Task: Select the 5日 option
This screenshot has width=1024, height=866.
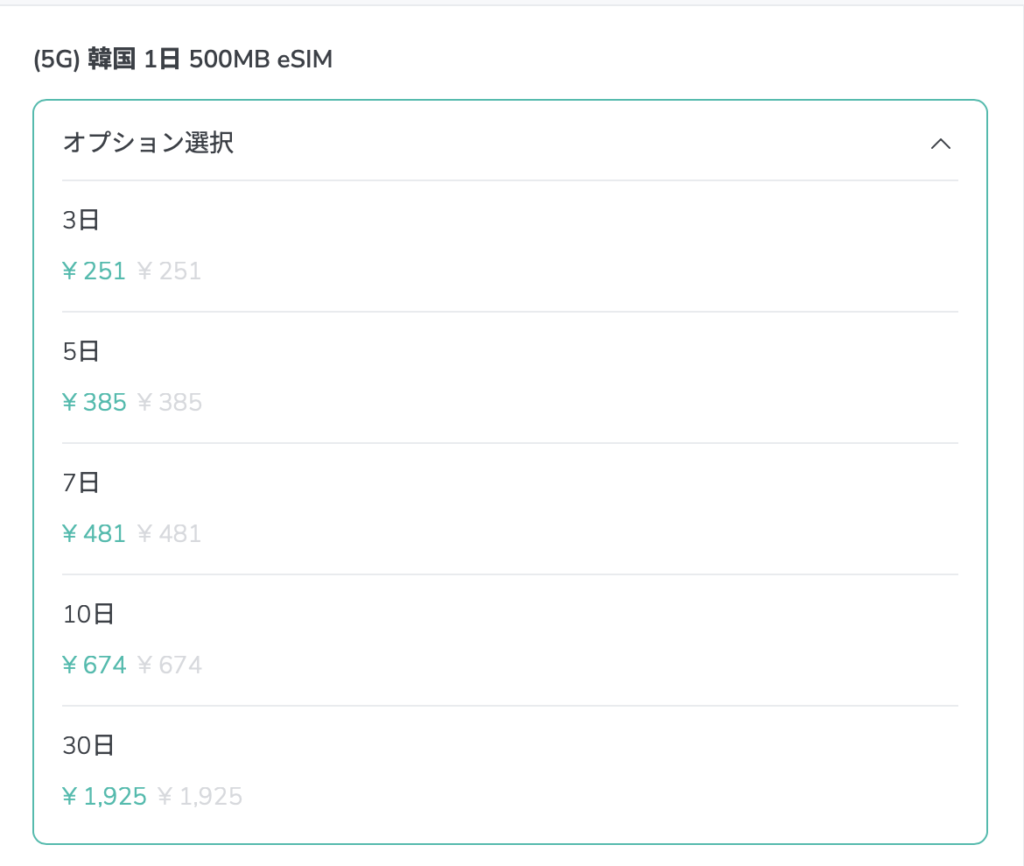Action: (510, 377)
